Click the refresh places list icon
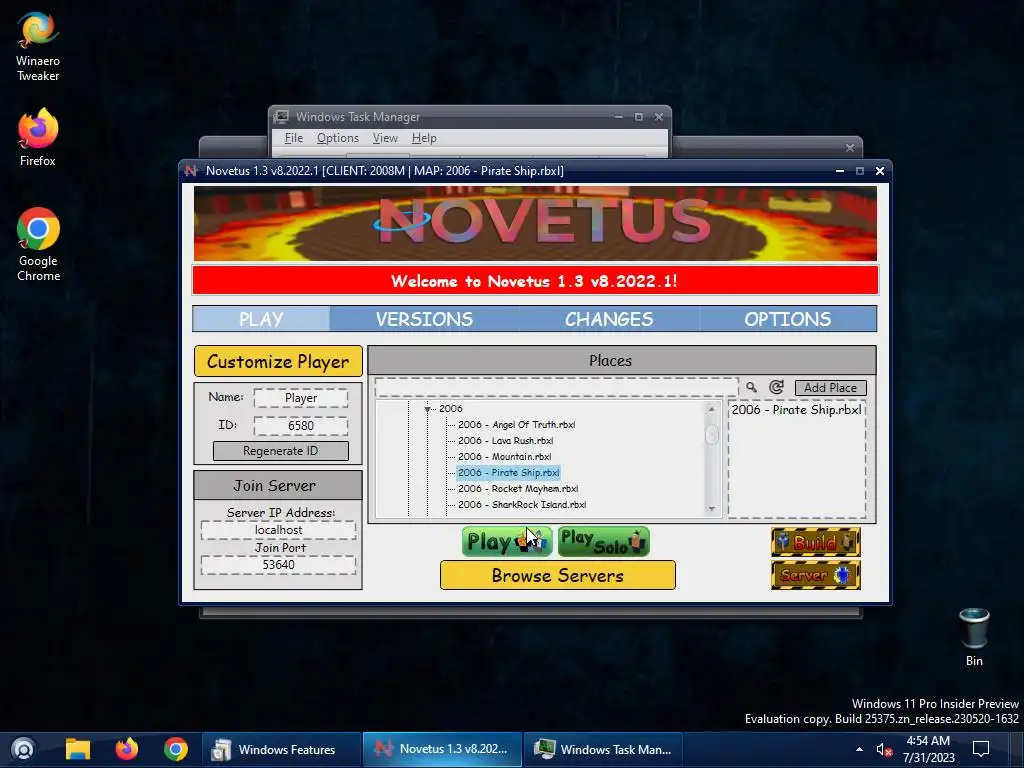This screenshot has width=1024, height=768. pyautogui.click(x=776, y=387)
